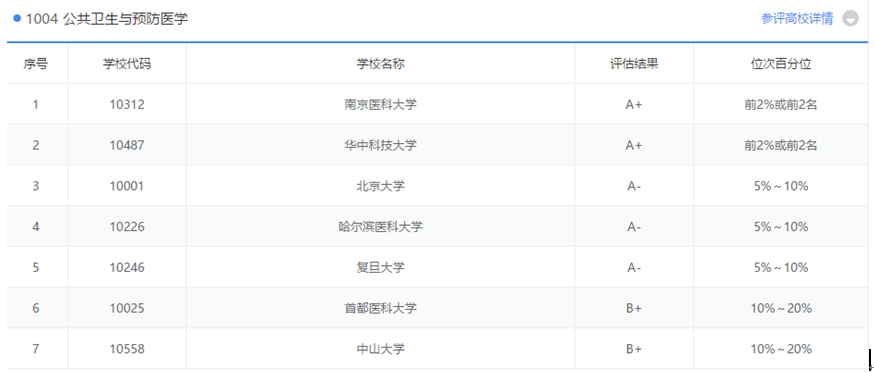Click school code 10558

click(127, 348)
